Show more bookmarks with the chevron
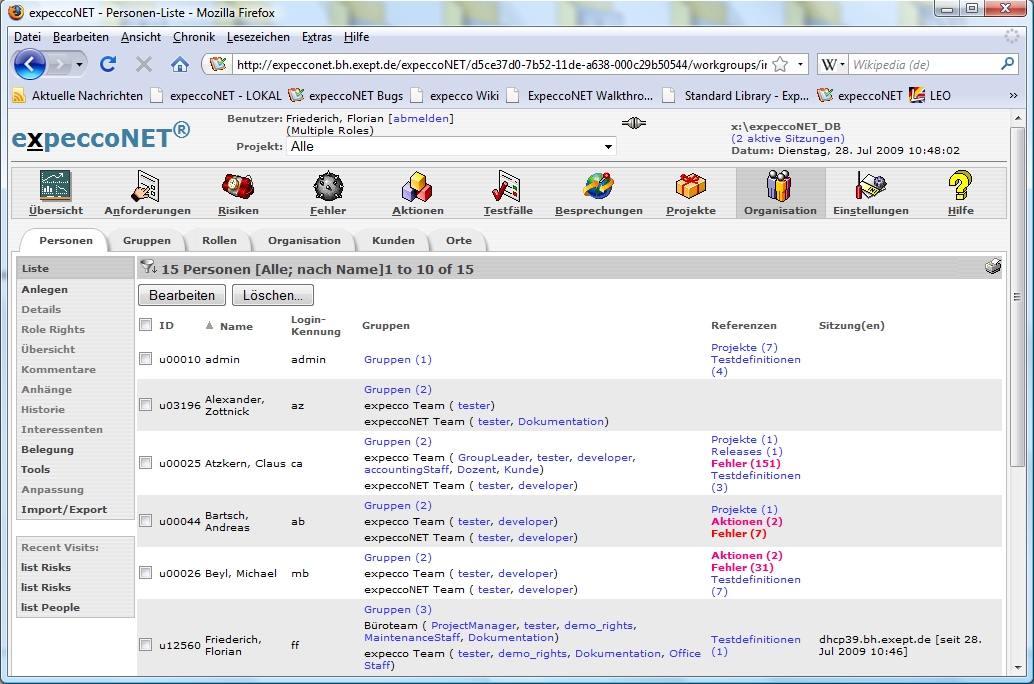The height and width of the screenshot is (684, 1034). [1013, 96]
